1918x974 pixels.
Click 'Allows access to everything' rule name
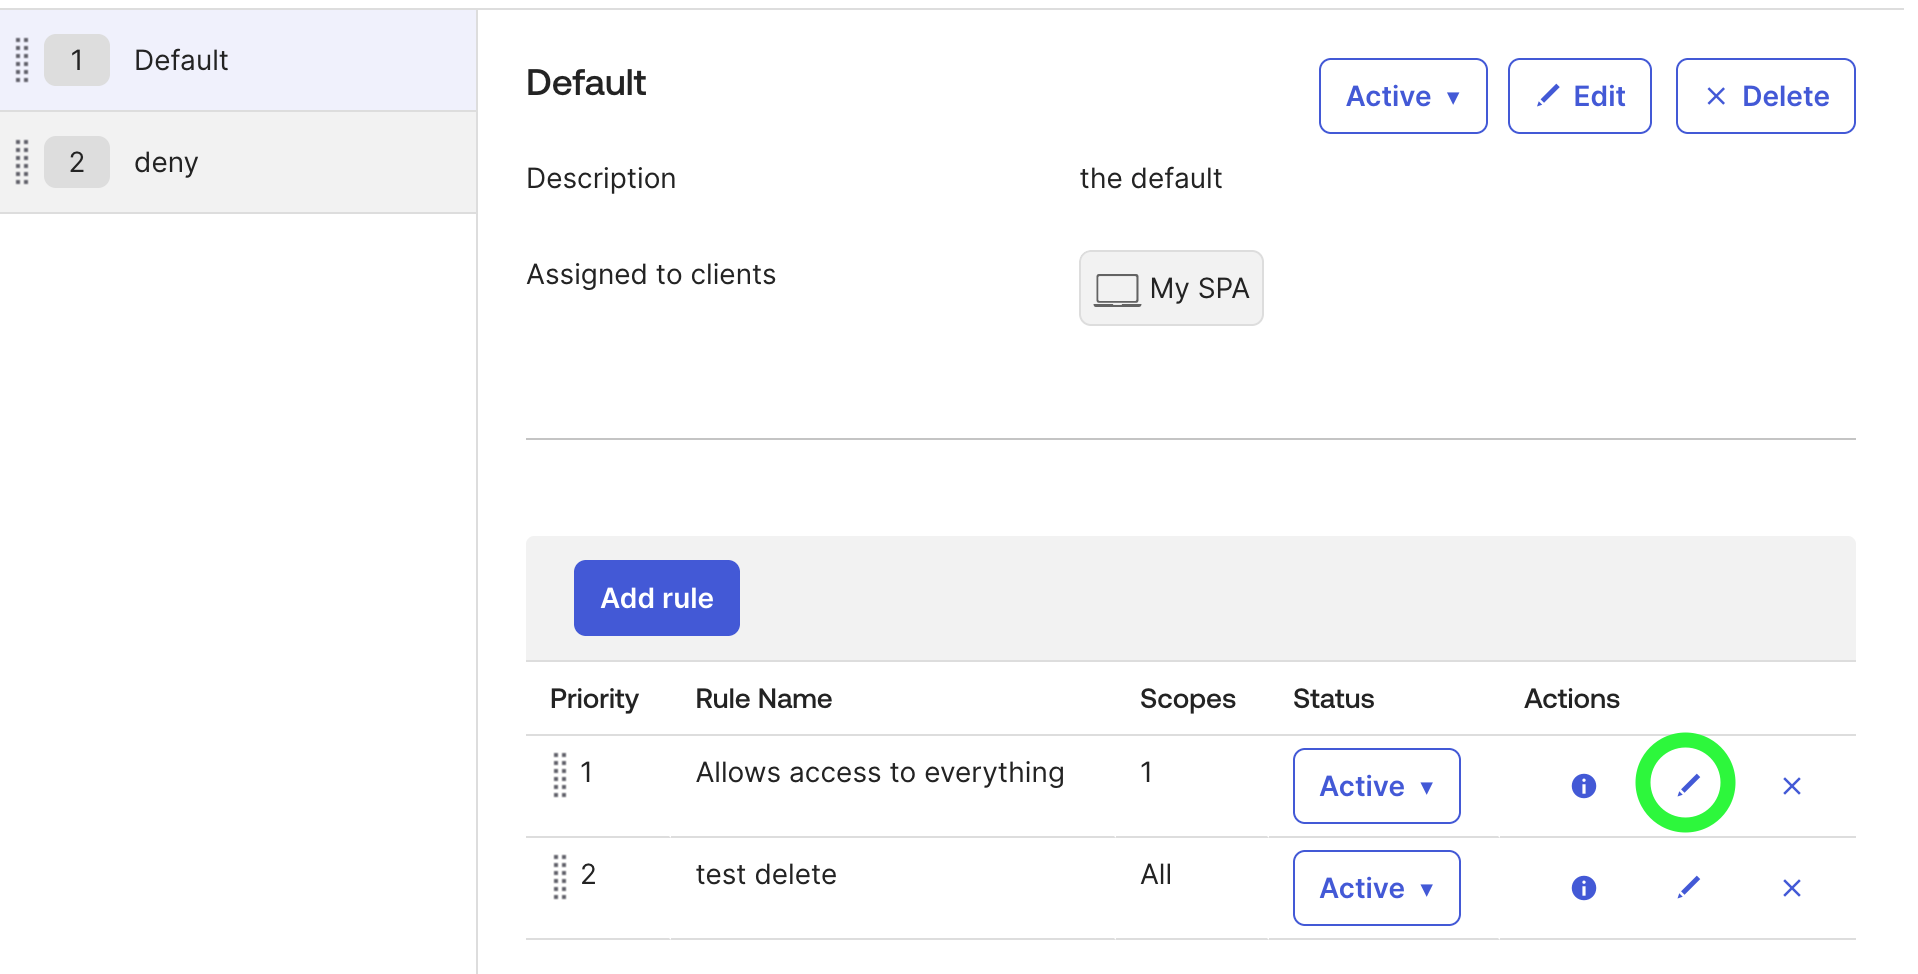click(x=880, y=772)
